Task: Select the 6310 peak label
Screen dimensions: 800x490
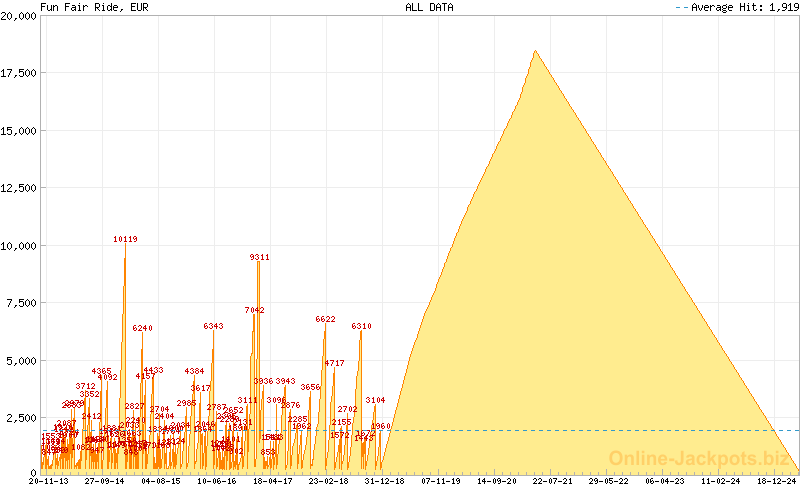Action: (x=361, y=327)
